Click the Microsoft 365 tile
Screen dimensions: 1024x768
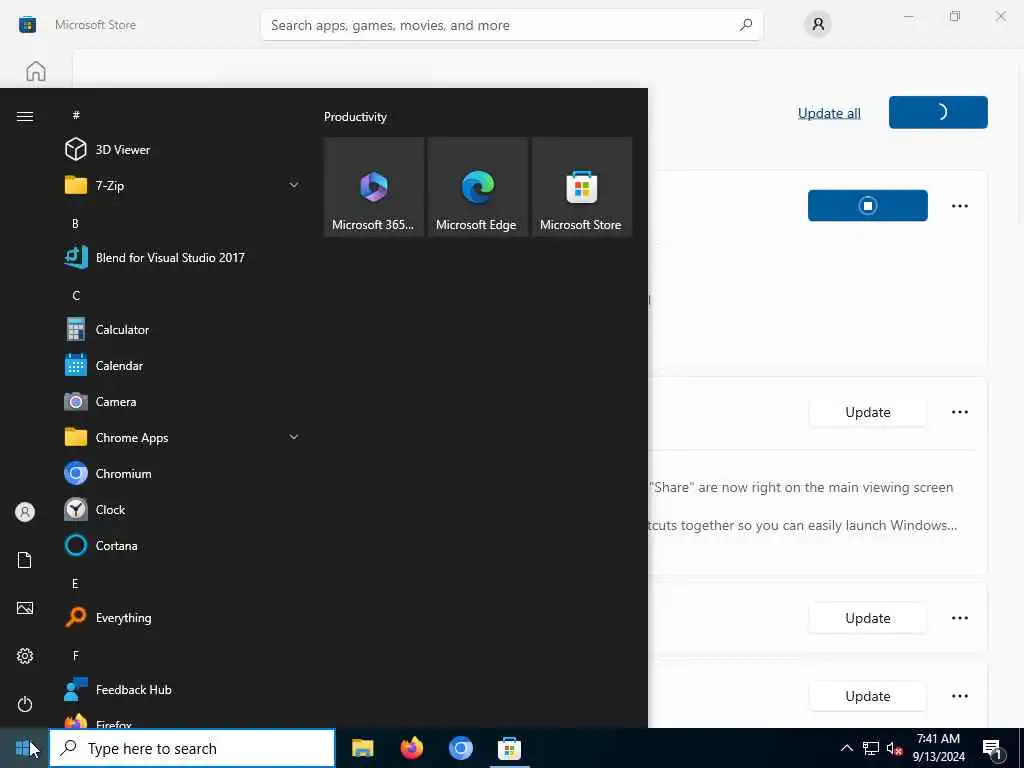[374, 187]
